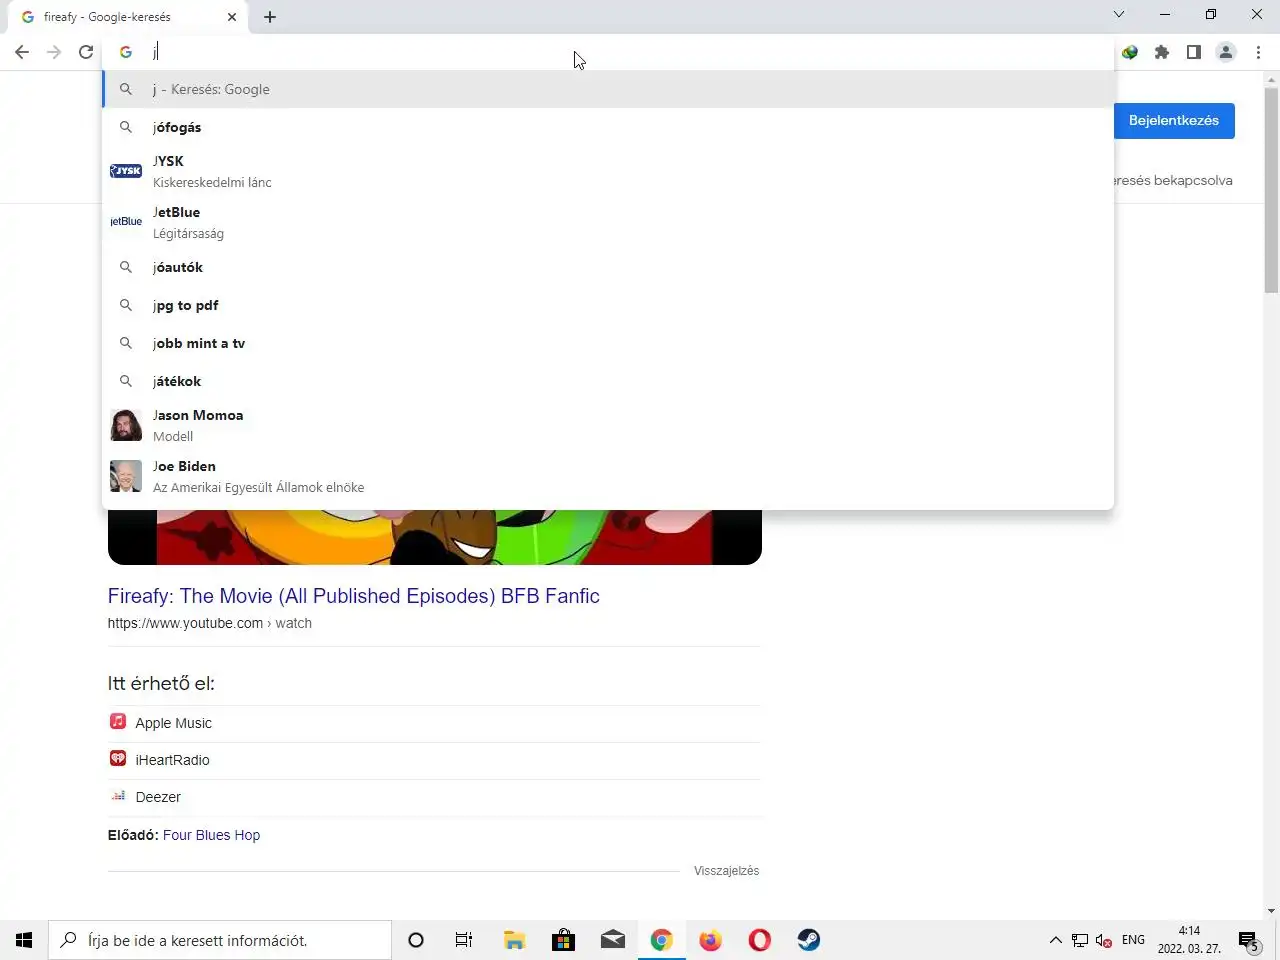The width and height of the screenshot is (1280, 960).
Task: Open the Chrome profile avatar
Action: pyautogui.click(x=1226, y=52)
